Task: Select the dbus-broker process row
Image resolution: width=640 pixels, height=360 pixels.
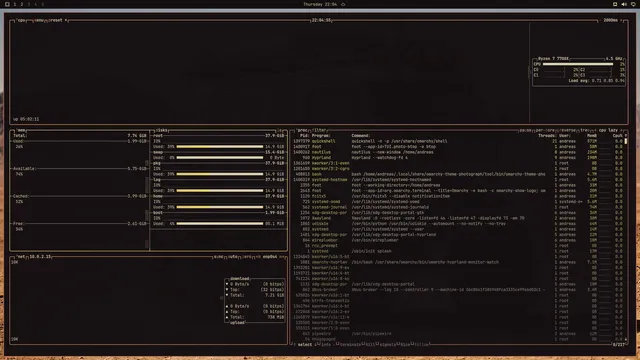Action: 457,290
